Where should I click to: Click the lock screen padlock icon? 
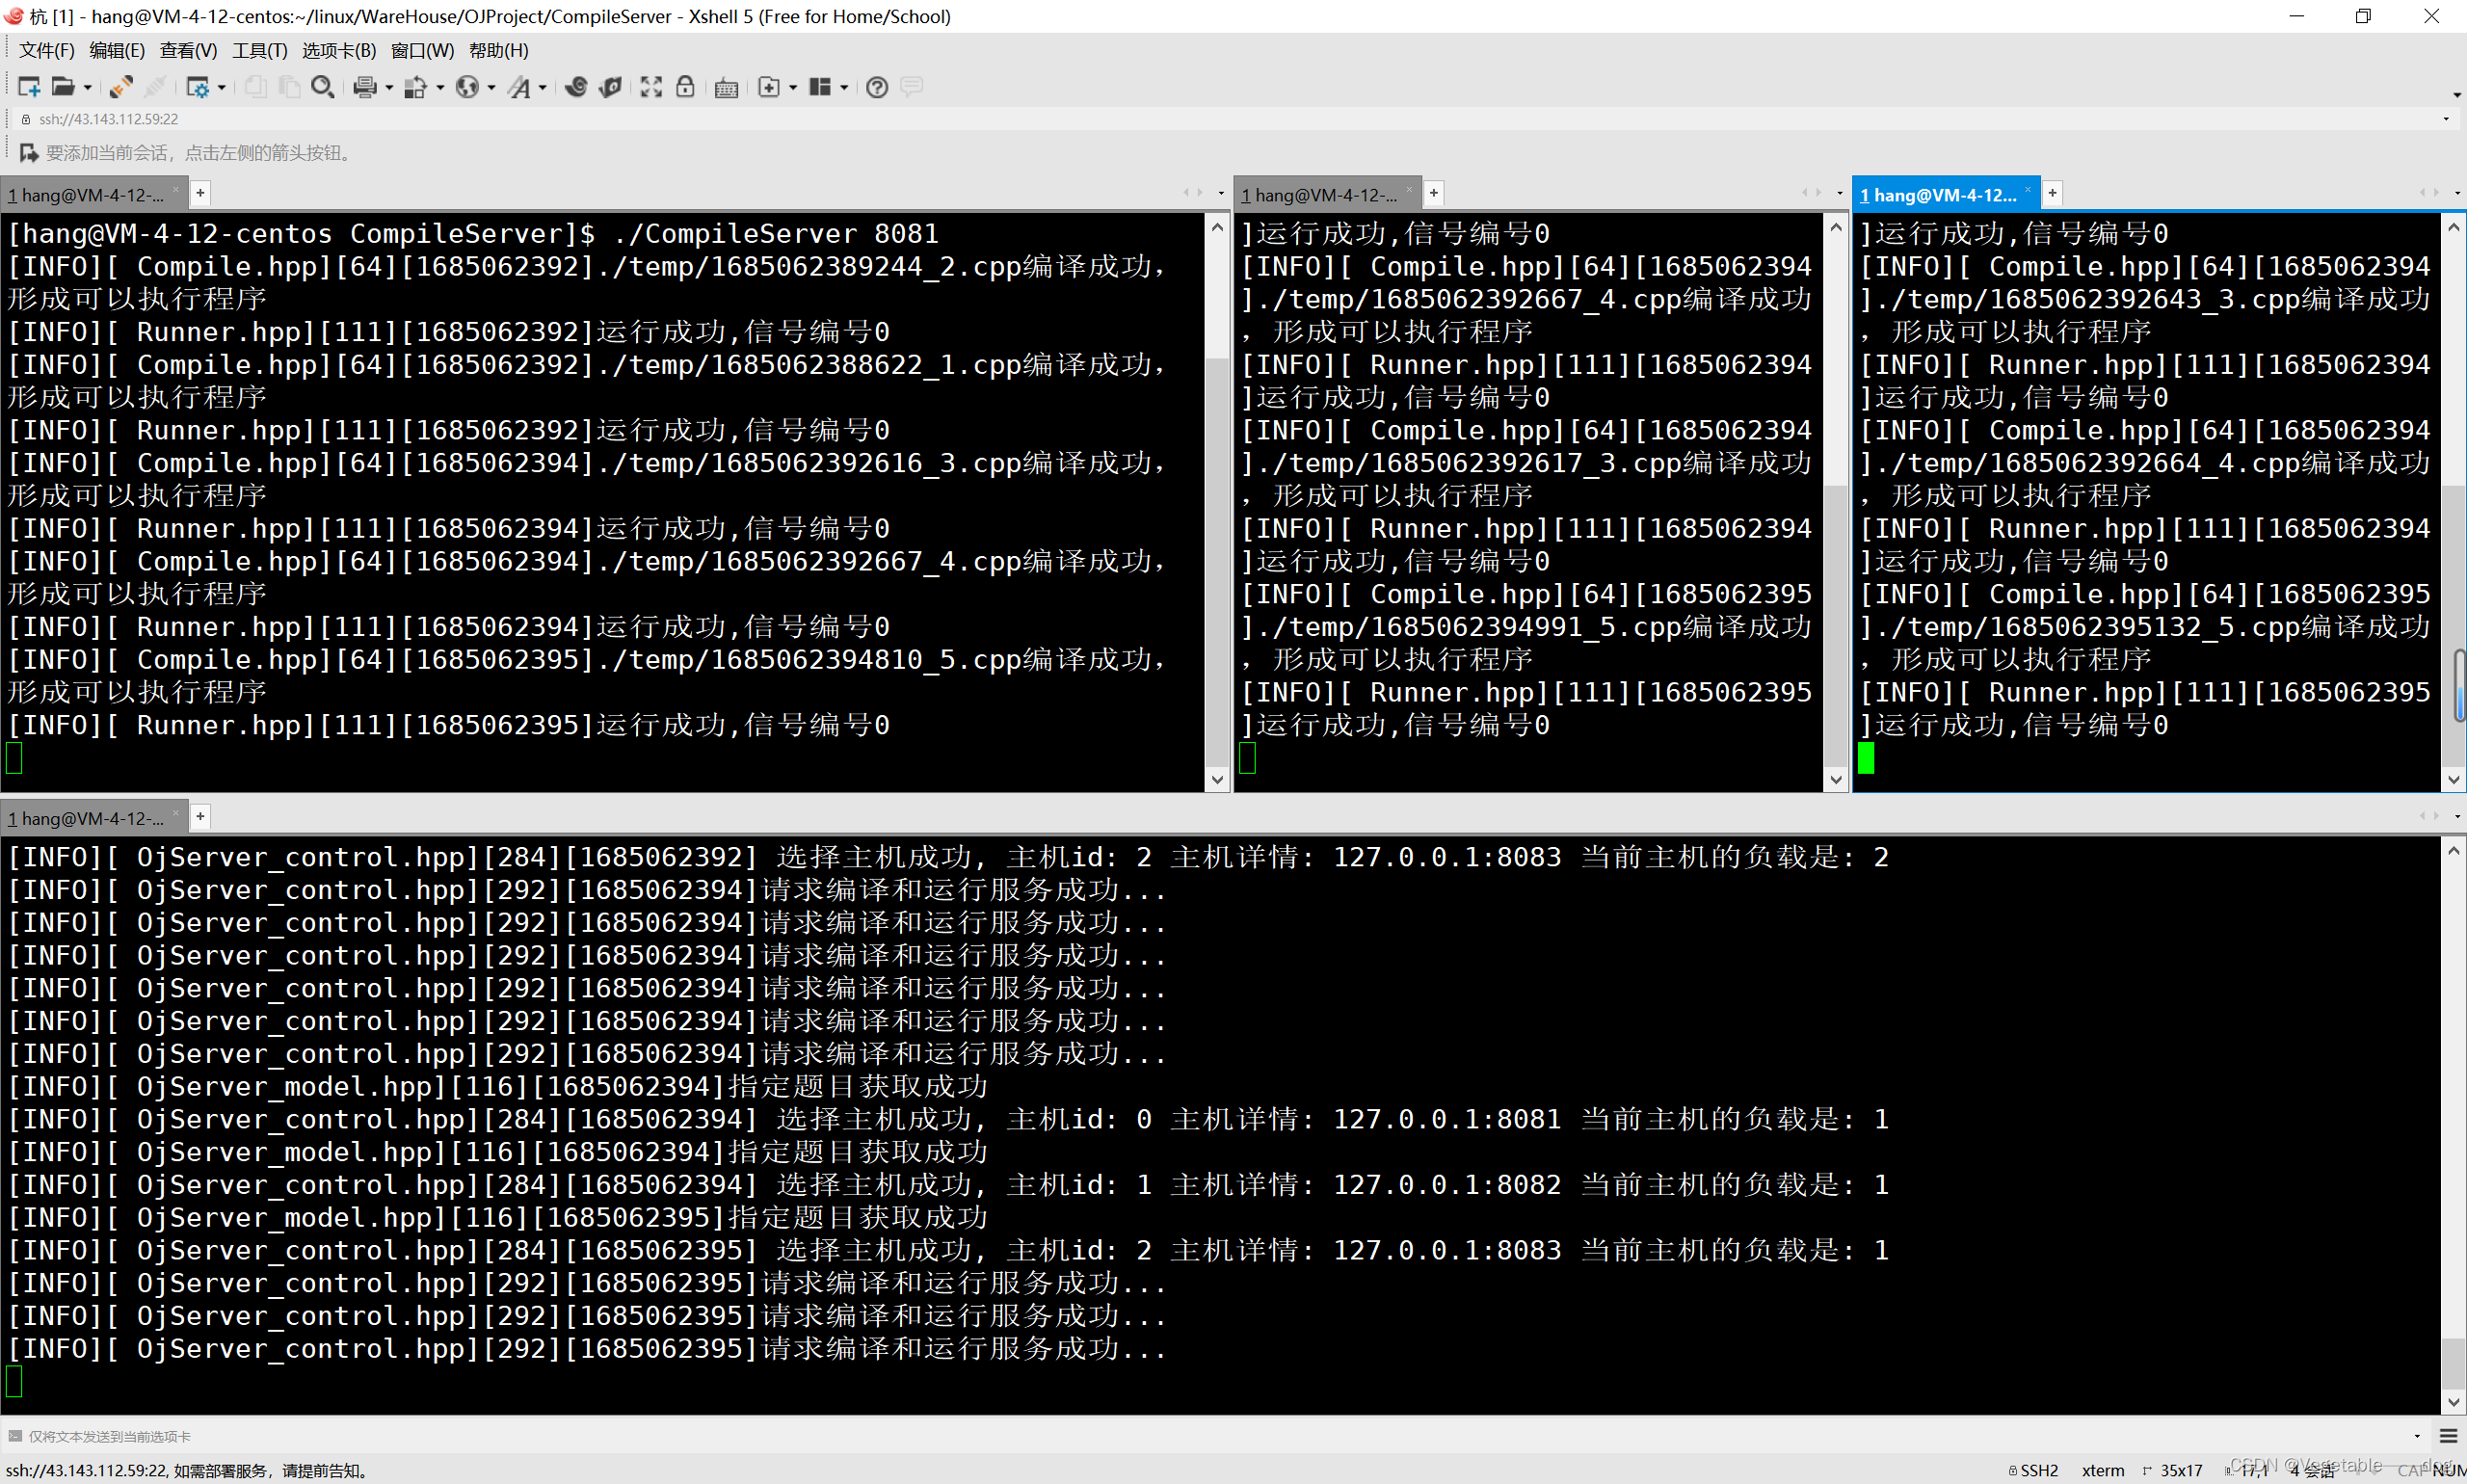(x=685, y=87)
